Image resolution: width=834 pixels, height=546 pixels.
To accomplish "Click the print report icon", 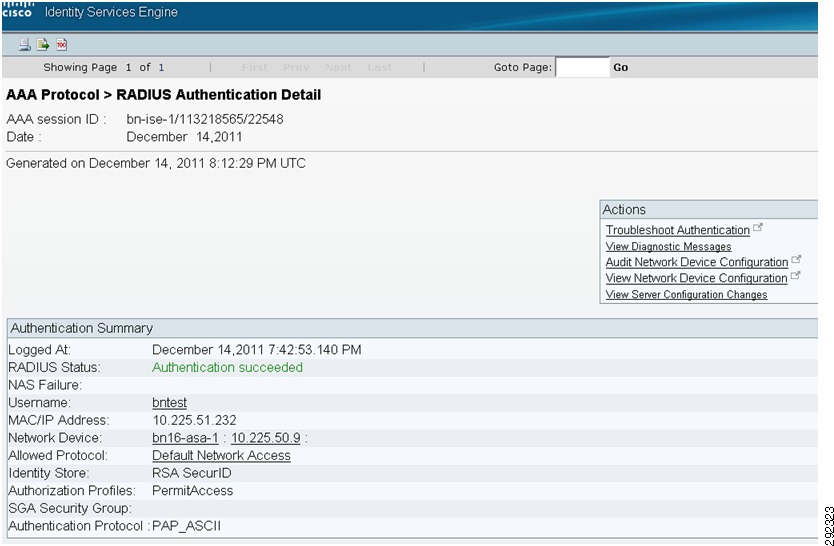I will [24, 45].
